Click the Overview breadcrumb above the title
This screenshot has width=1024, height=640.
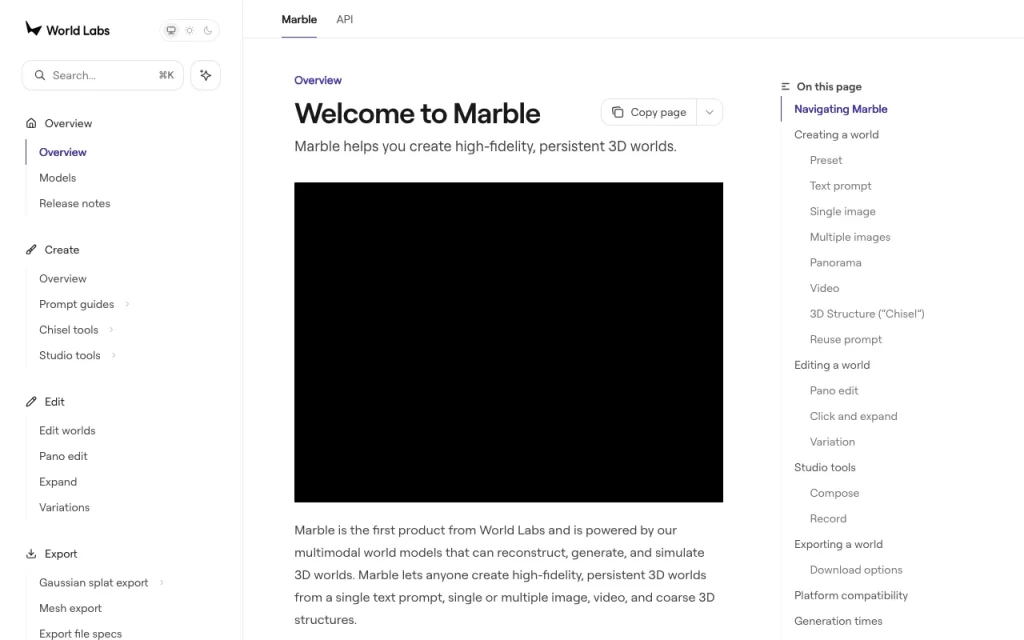pyautogui.click(x=318, y=80)
